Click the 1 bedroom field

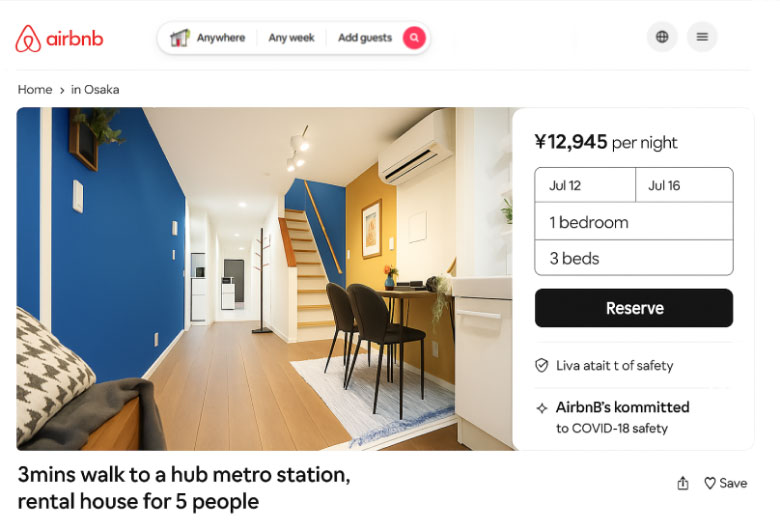(634, 221)
